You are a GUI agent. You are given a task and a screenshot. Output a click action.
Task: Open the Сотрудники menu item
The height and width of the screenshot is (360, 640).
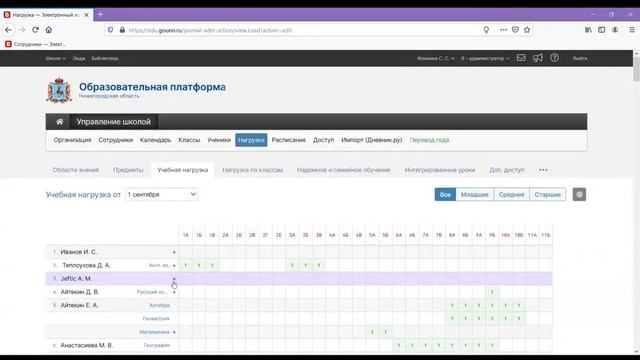(116, 140)
